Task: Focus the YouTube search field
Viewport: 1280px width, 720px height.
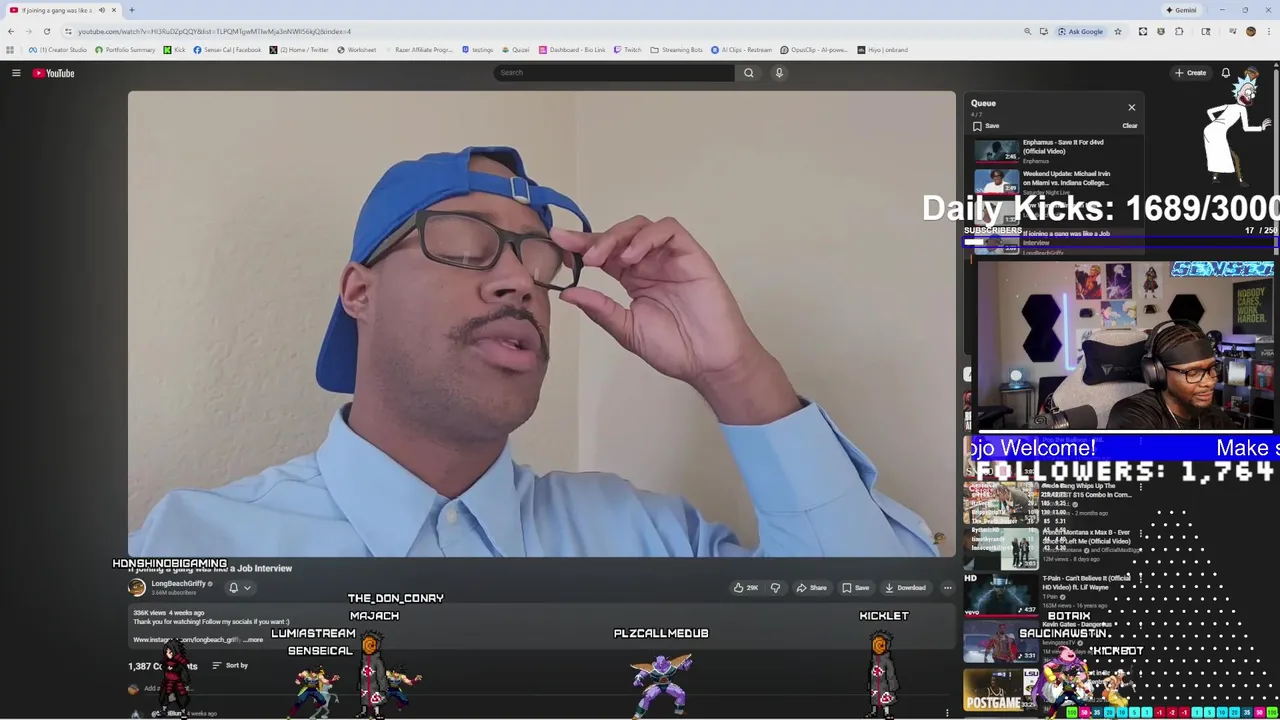Action: coord(614,73)
